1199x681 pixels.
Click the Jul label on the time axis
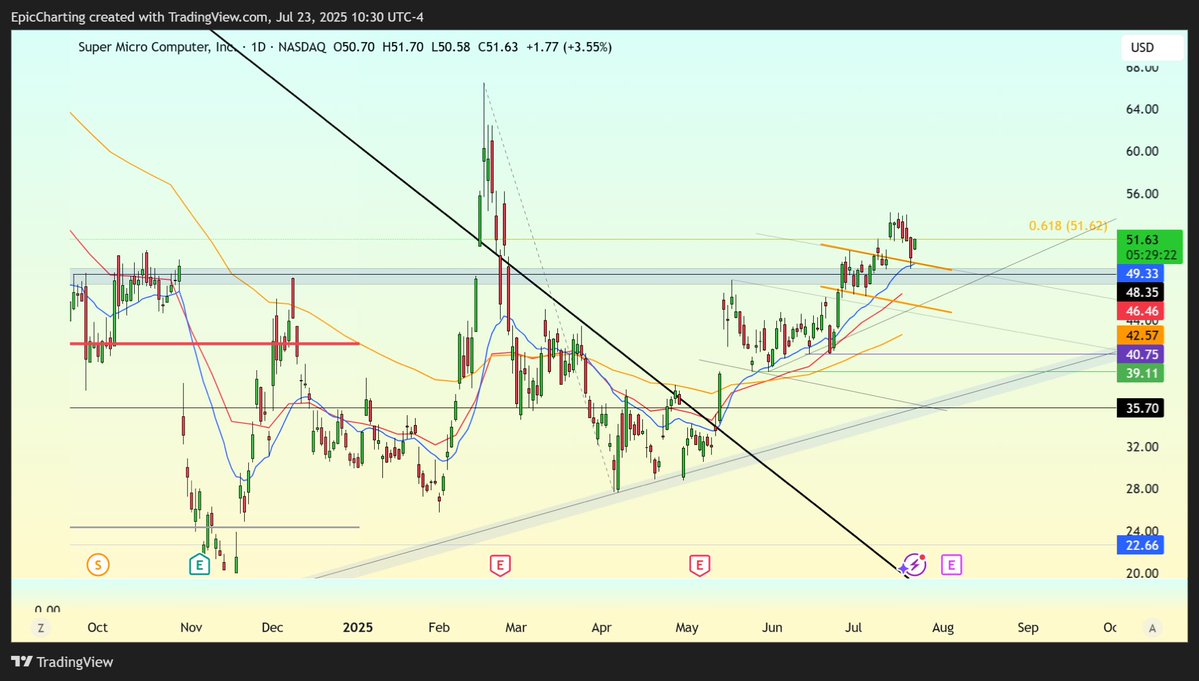tap(853, 627)
